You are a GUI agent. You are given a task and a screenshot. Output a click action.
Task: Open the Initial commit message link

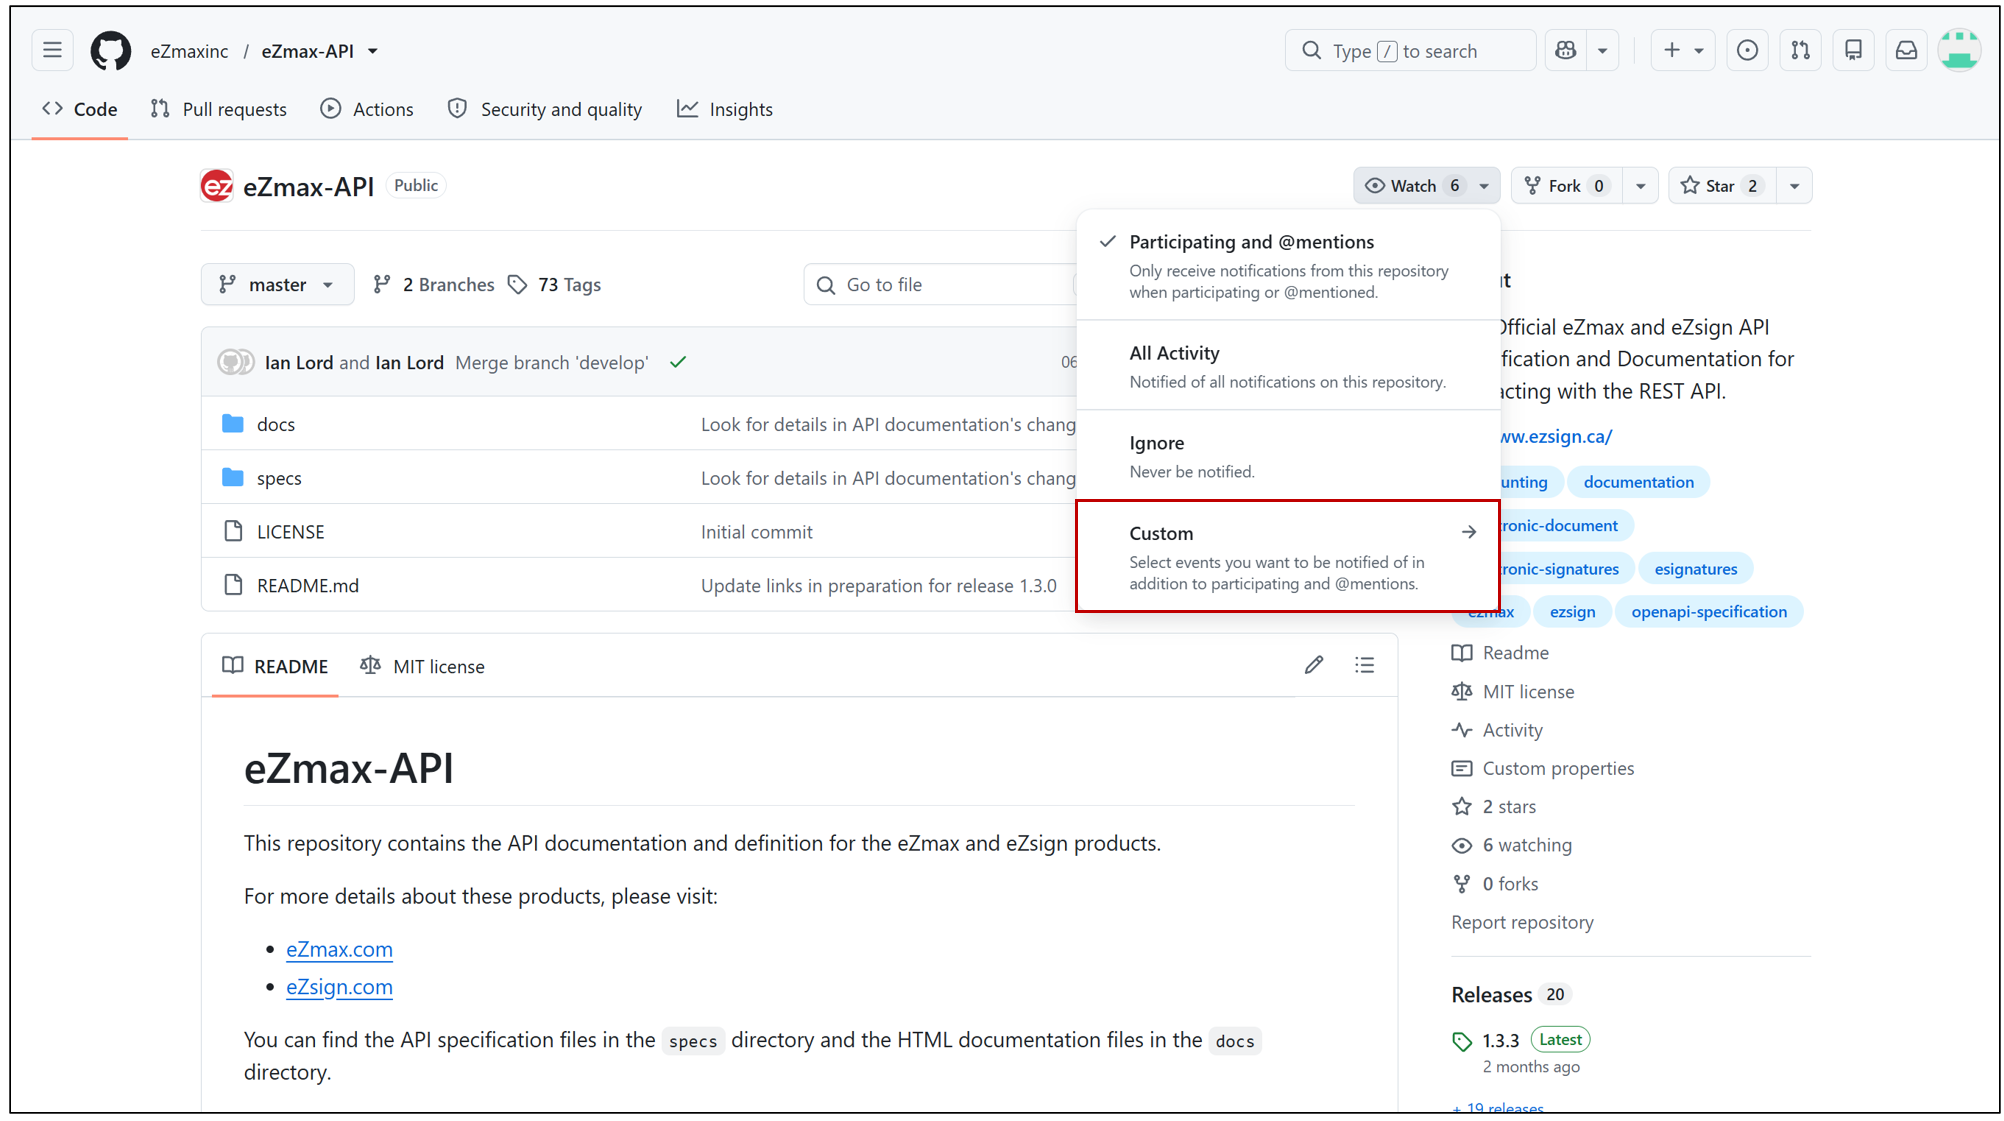pos(757,532)
